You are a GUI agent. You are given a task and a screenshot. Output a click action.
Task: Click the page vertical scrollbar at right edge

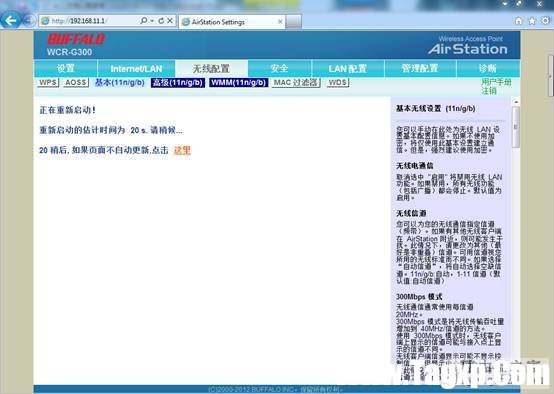point(550,76)
